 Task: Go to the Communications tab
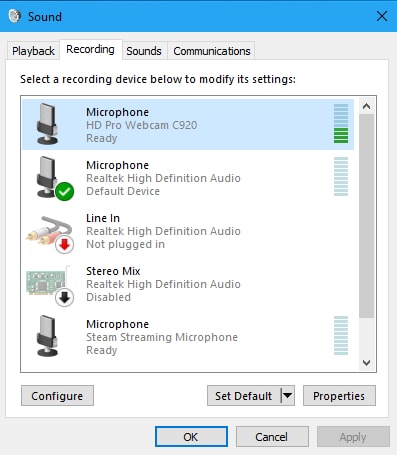tap(212, 51)
